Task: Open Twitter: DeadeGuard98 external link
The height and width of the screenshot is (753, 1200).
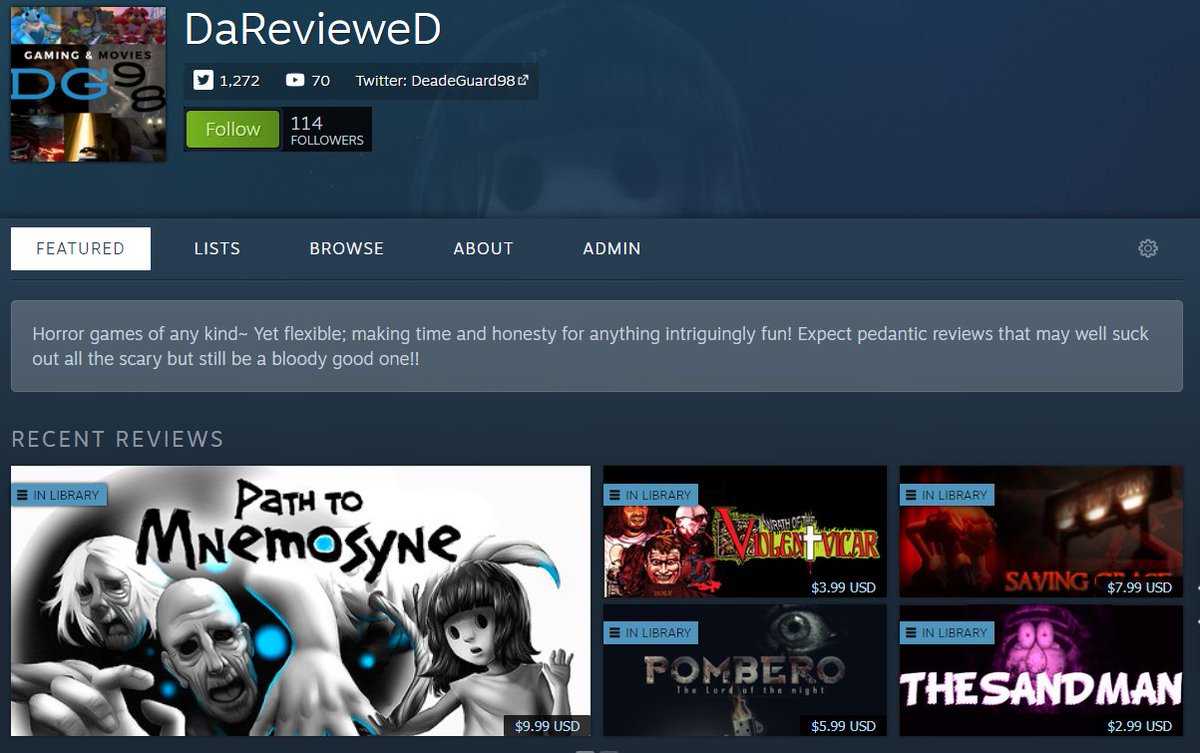Action: point(441,81)
